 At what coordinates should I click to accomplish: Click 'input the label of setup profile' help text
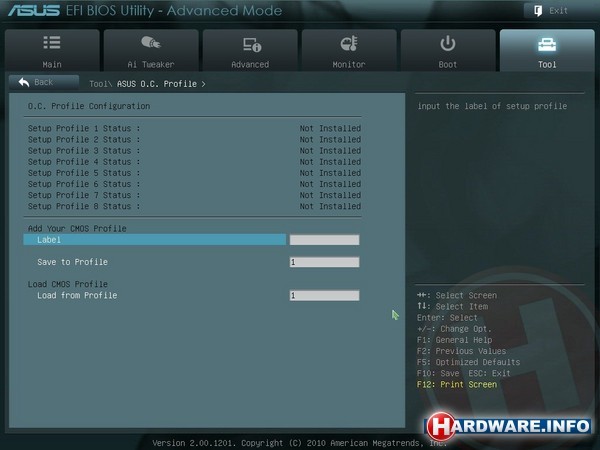(x=492, y=106)
